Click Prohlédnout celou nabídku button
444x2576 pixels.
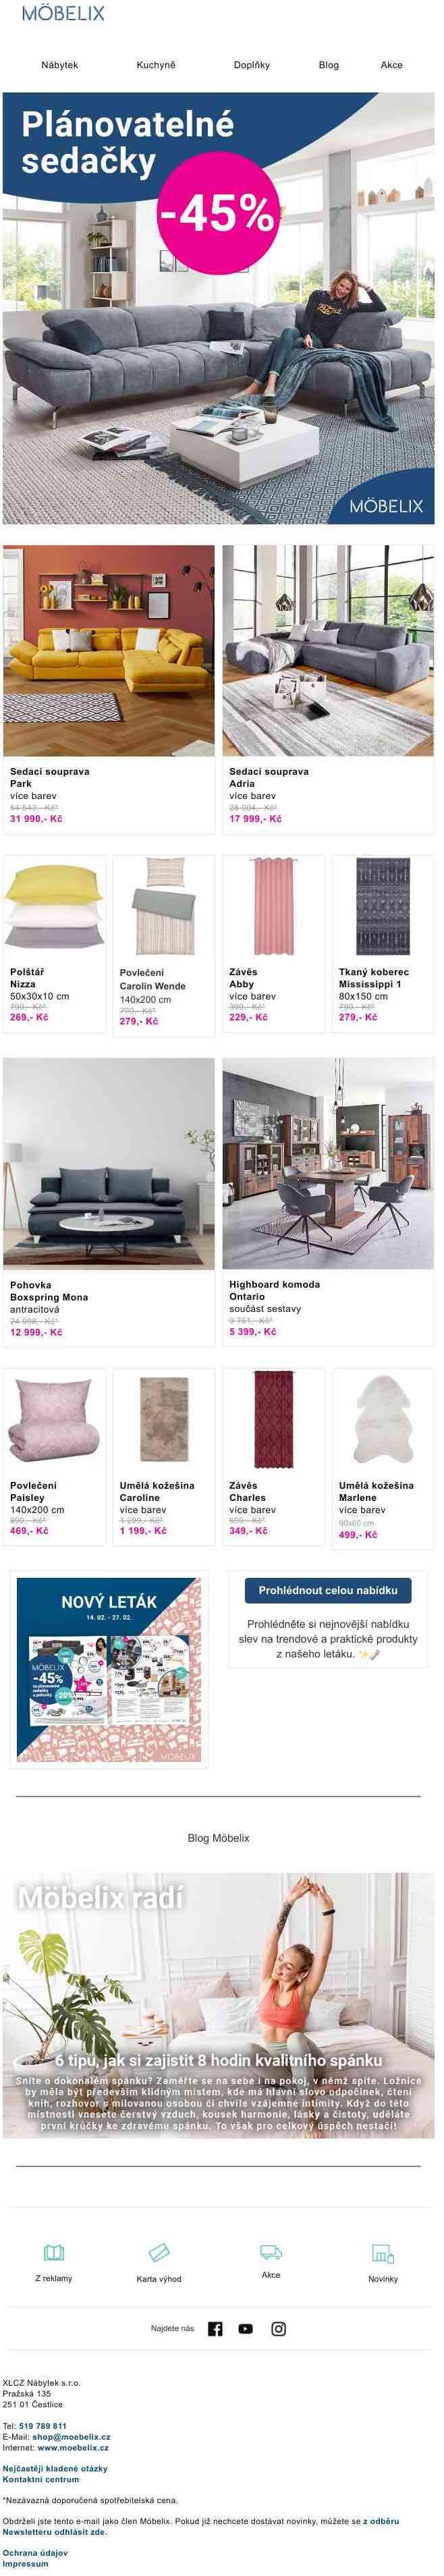pyautogui.click(x=328, y=1589)
